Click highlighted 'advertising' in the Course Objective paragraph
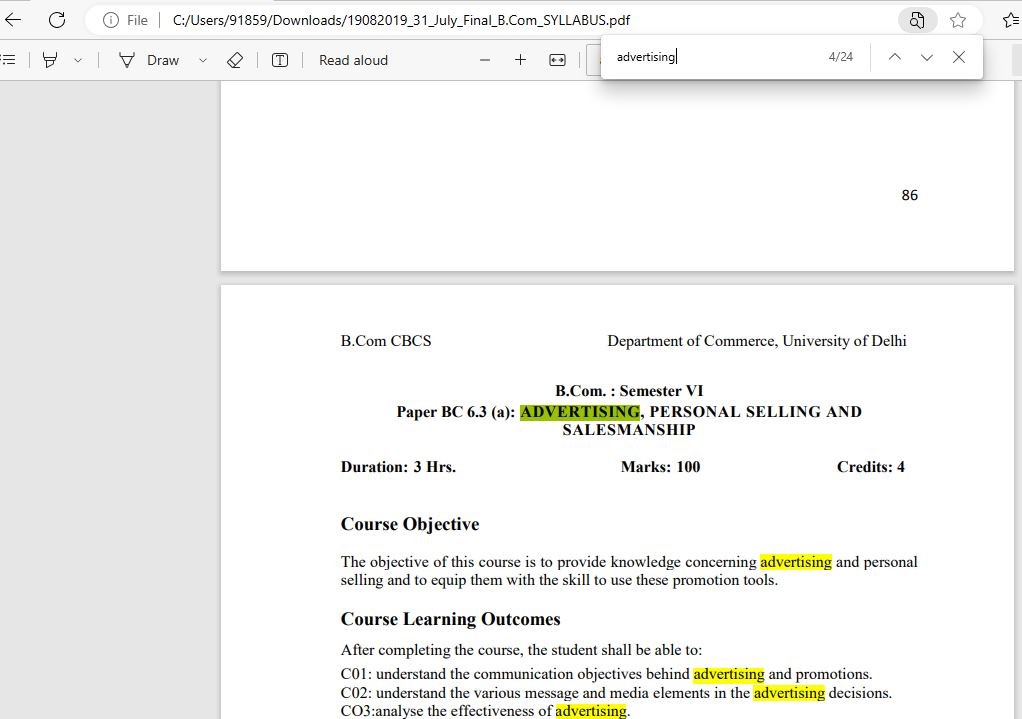Screen dimensions: 1022x719 point(796,562)
